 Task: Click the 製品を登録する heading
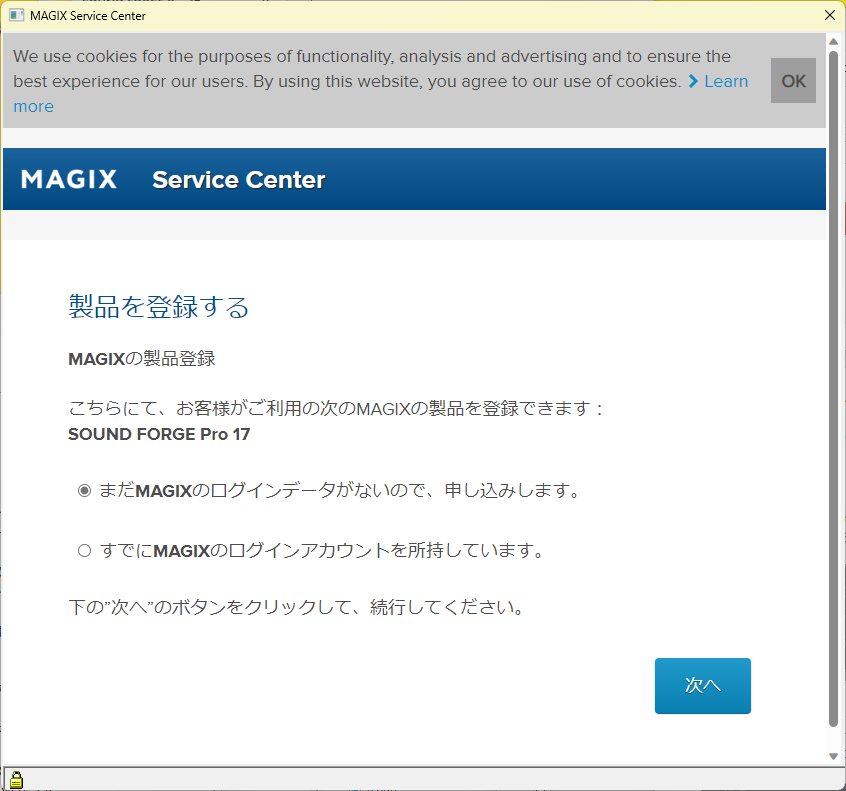(158, 306)
